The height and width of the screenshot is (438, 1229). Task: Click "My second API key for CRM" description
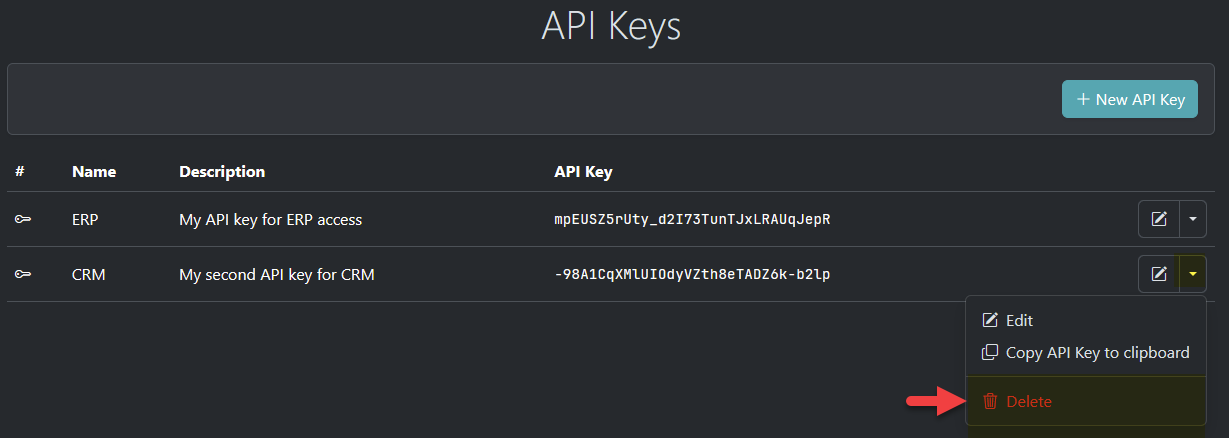(x=277, y=273)
